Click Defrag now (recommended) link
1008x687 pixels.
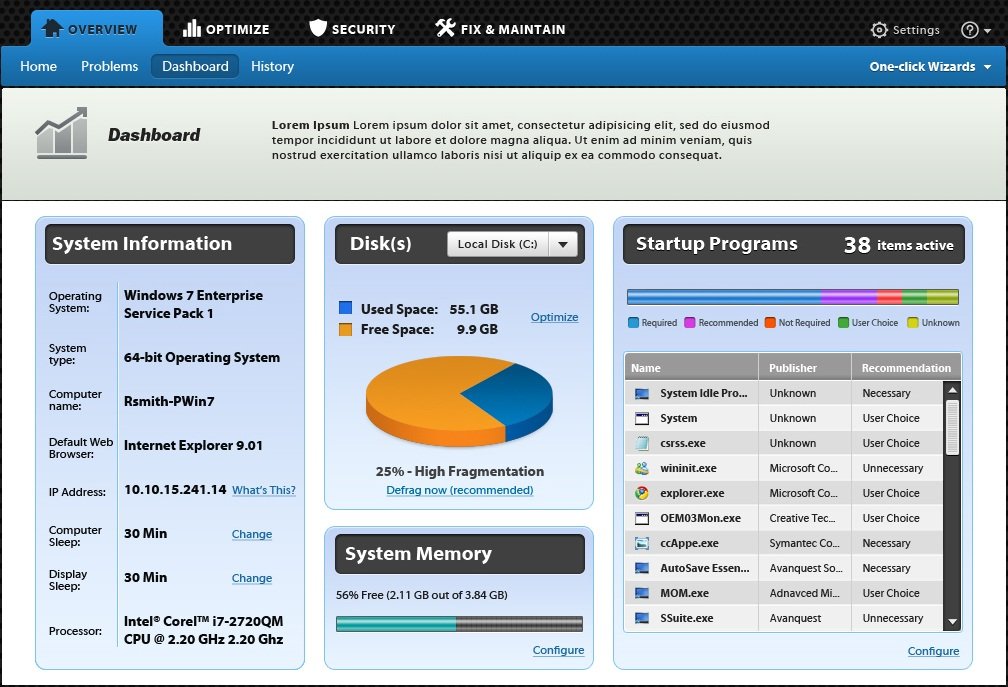pyautogui.click(x=460, y=490)
